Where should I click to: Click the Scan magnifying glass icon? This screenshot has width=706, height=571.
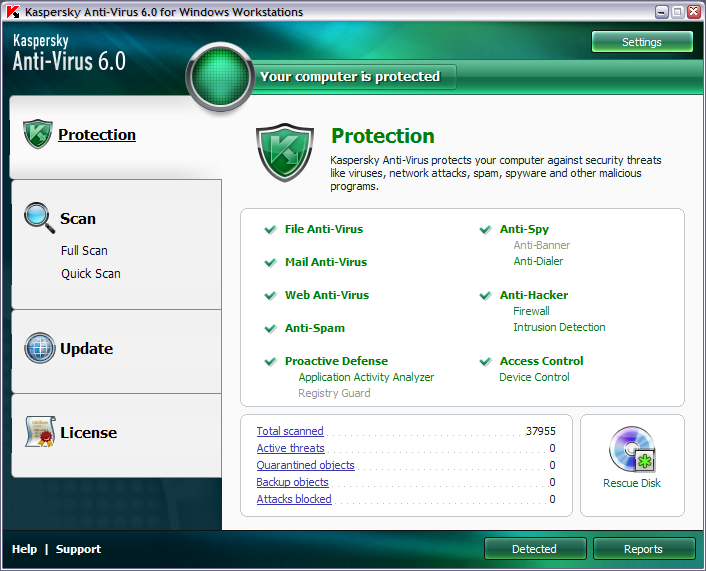40,218
